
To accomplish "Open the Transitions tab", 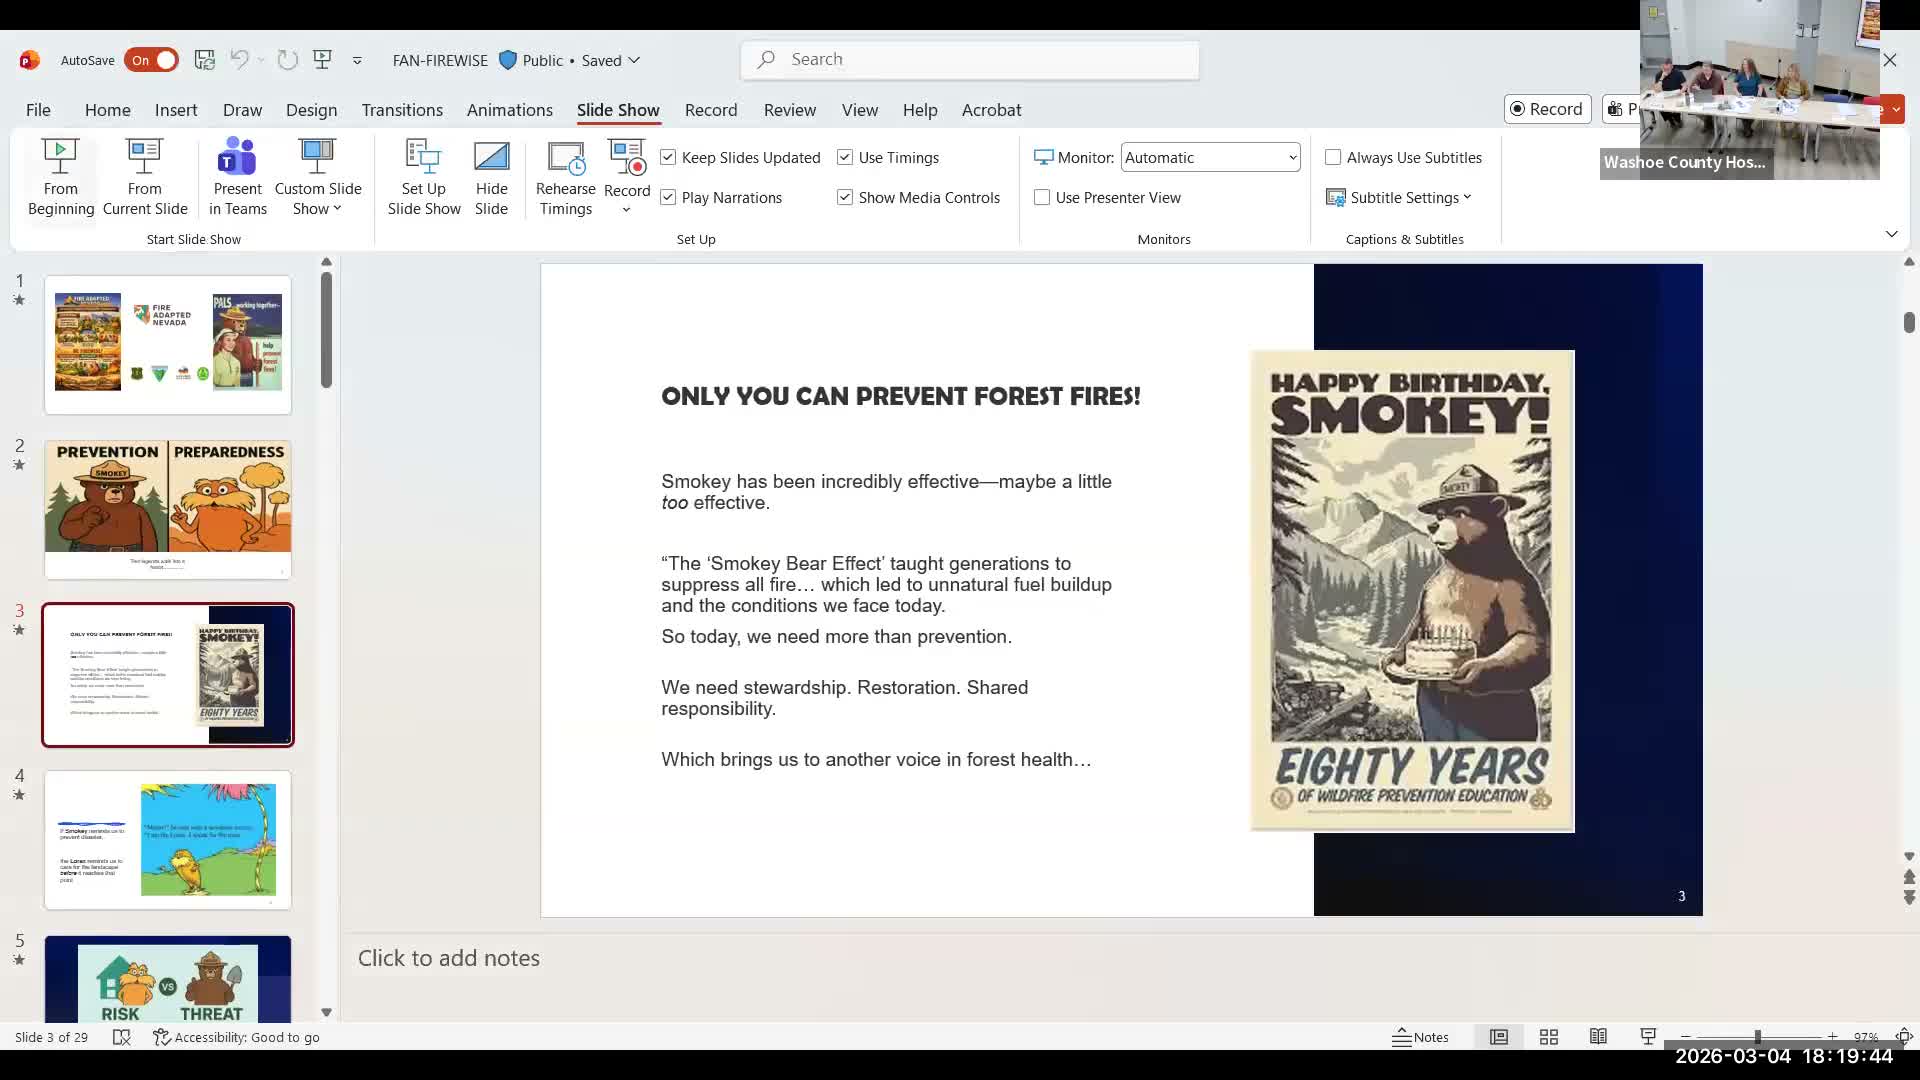I will coord(402,110).
